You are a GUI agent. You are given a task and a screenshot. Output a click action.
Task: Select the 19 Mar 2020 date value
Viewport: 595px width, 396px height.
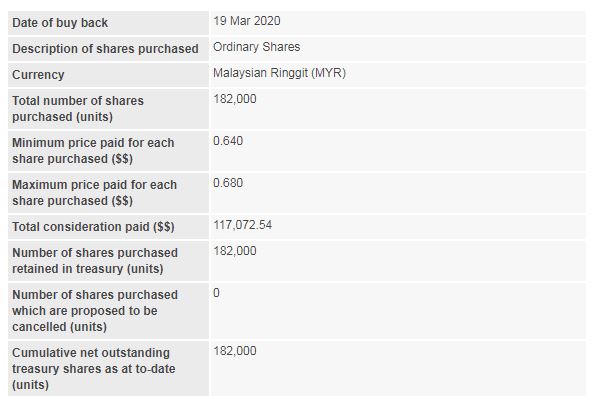point(247,20)
